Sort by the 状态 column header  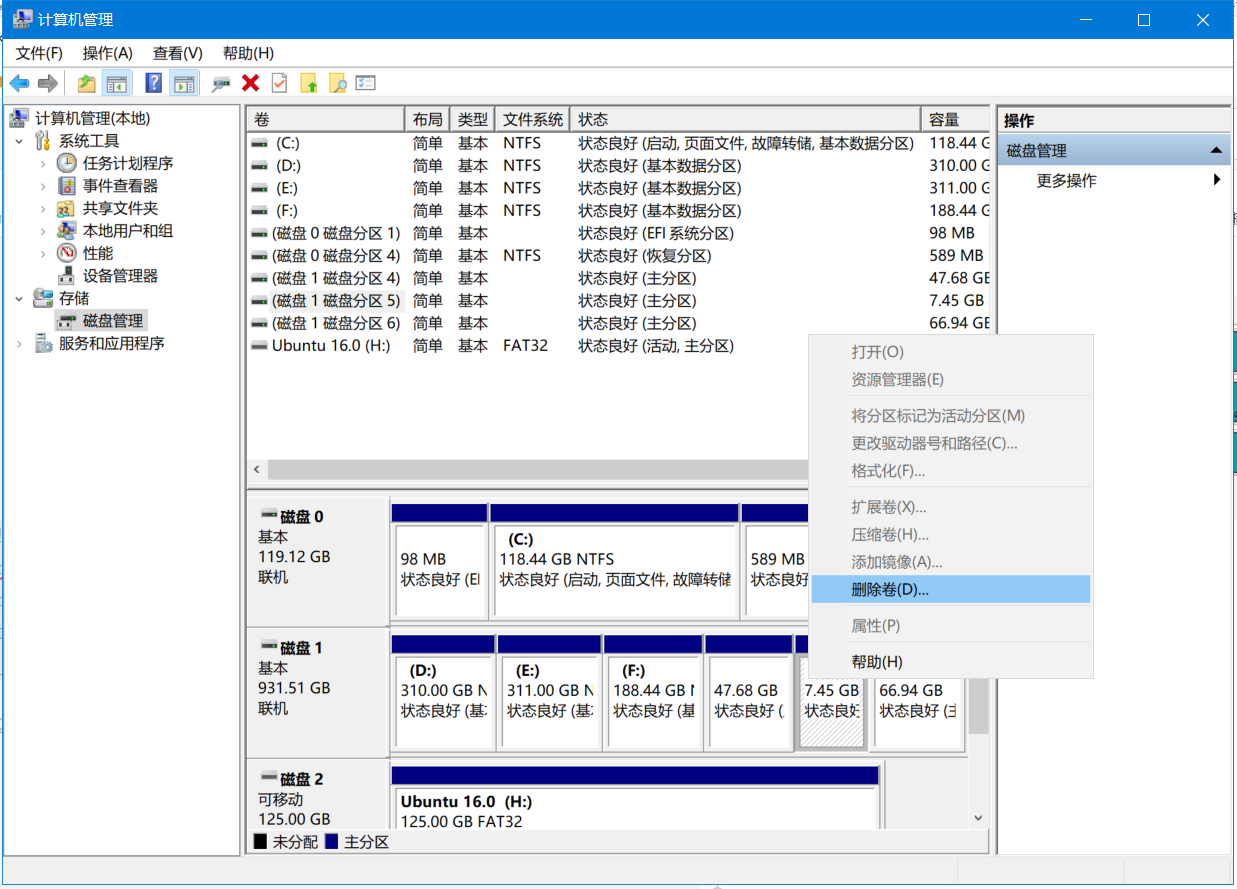(x=745, y=120)
